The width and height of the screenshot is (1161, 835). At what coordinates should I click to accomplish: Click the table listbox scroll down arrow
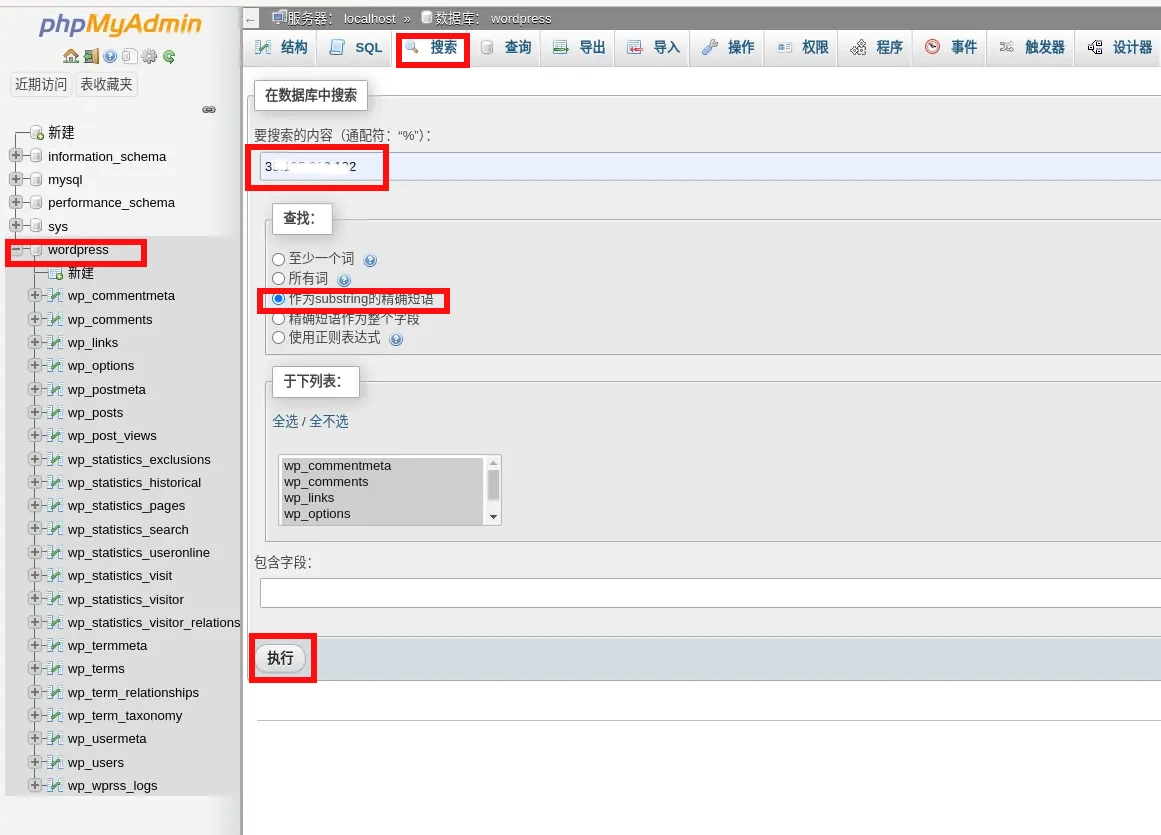pyautogui.click(x=493, y=517)
